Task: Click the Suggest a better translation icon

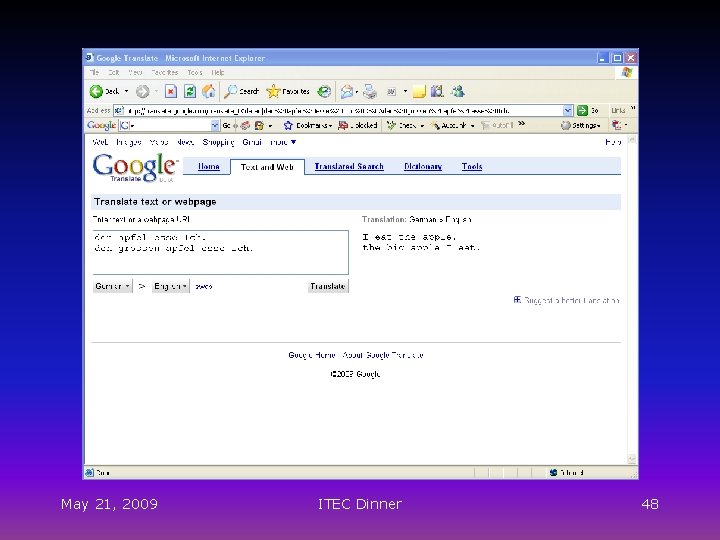Action: [517, 300]
